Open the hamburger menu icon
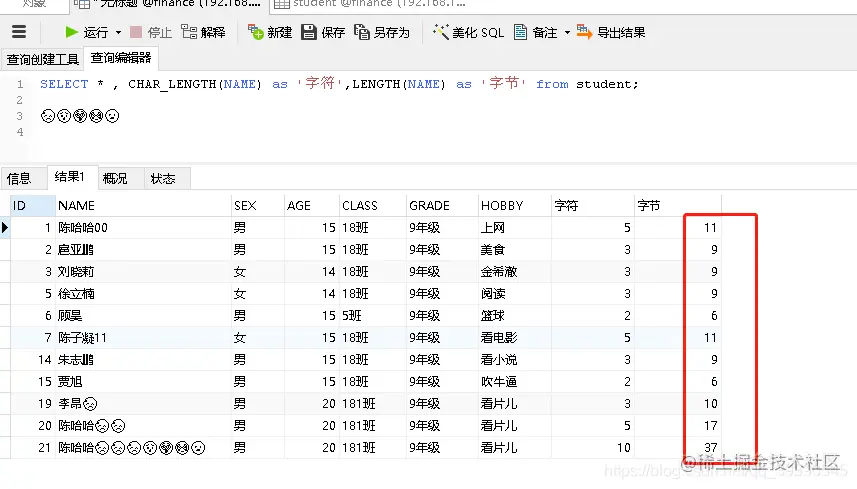 point(19,32)
